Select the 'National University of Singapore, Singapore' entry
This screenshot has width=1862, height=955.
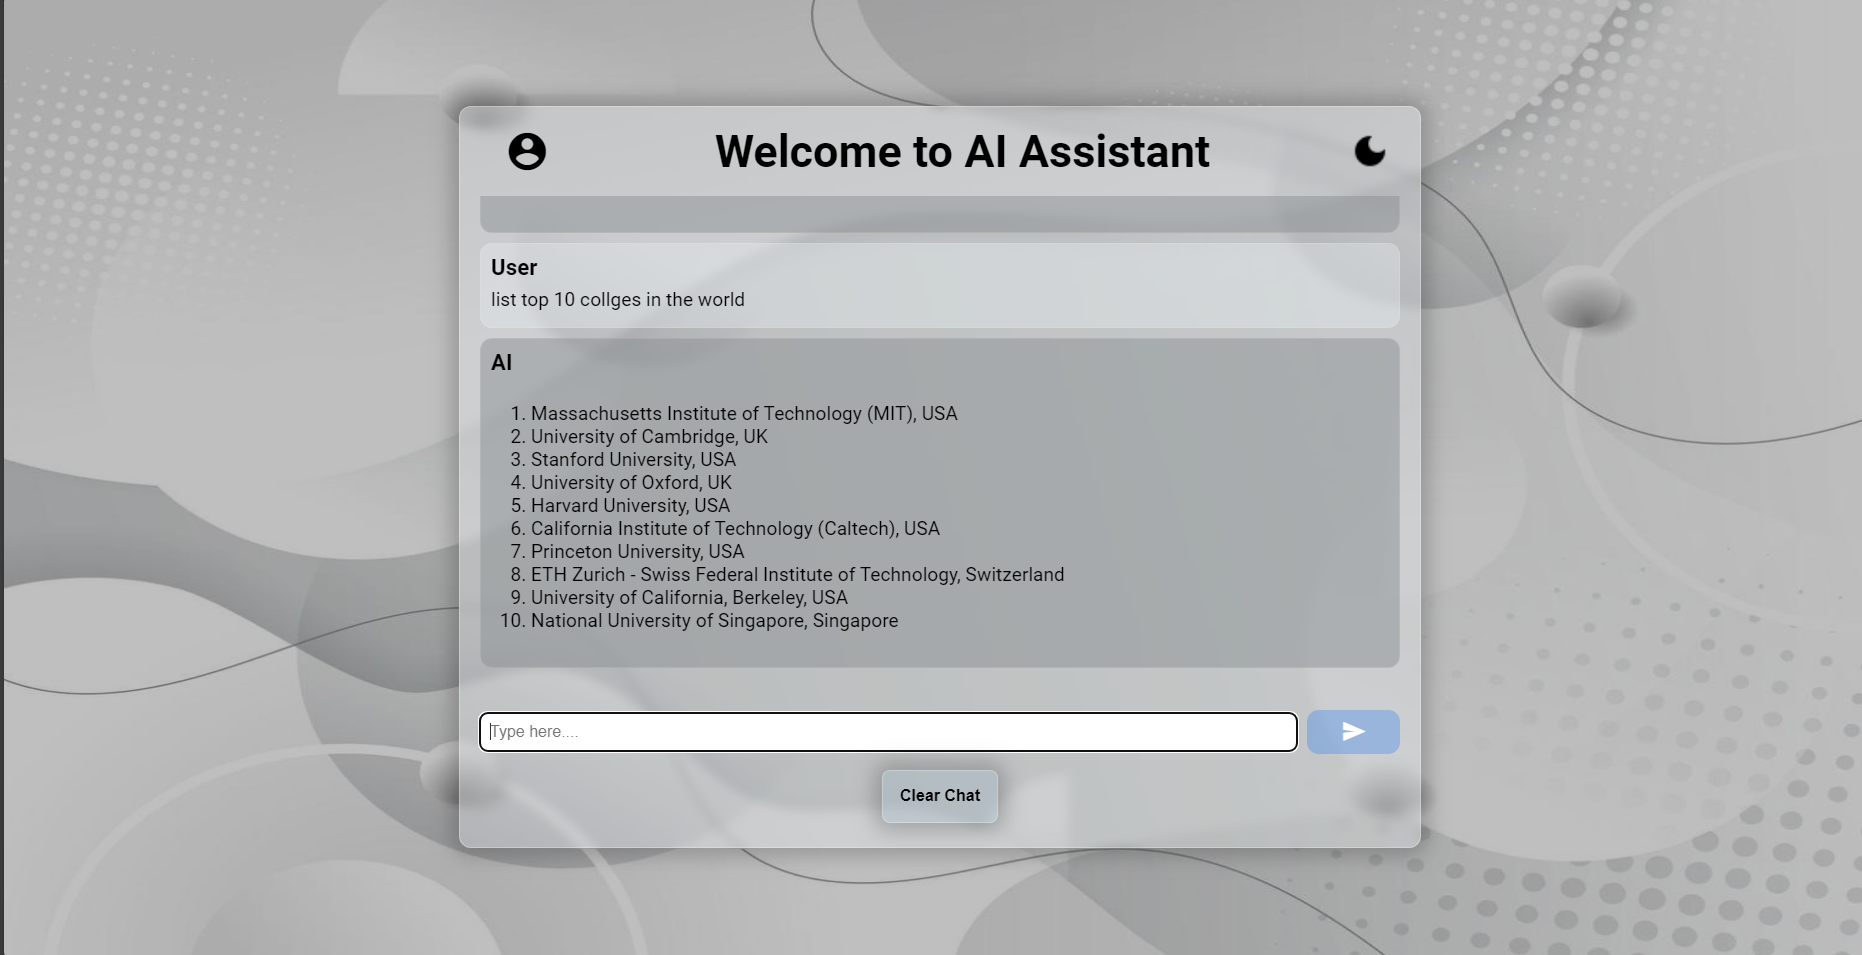point(714,621)
